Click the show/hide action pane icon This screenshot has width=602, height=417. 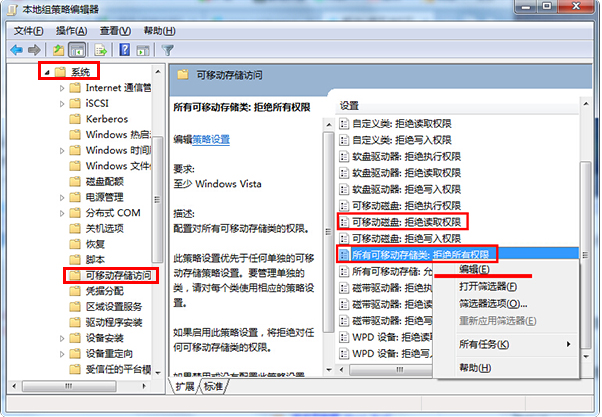coord(143,50)
